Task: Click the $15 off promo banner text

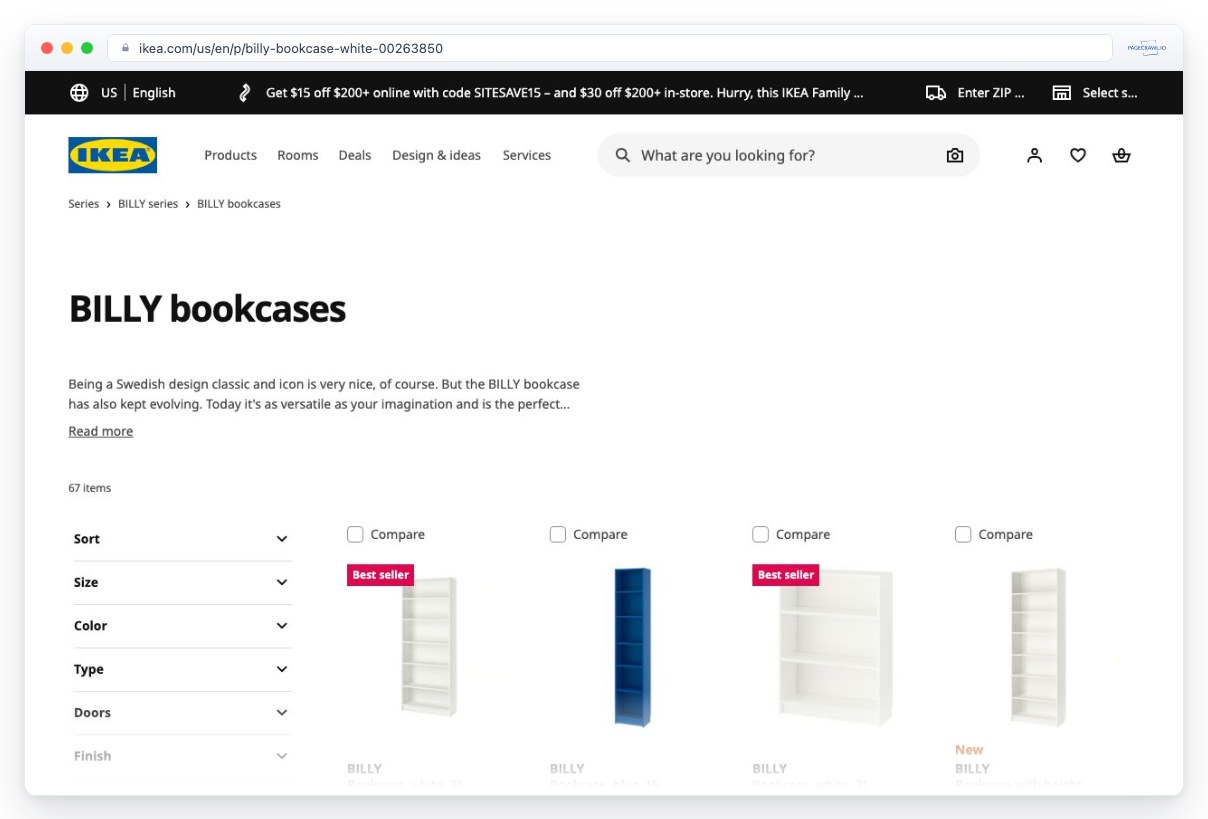Action: (x=565, y=93)
